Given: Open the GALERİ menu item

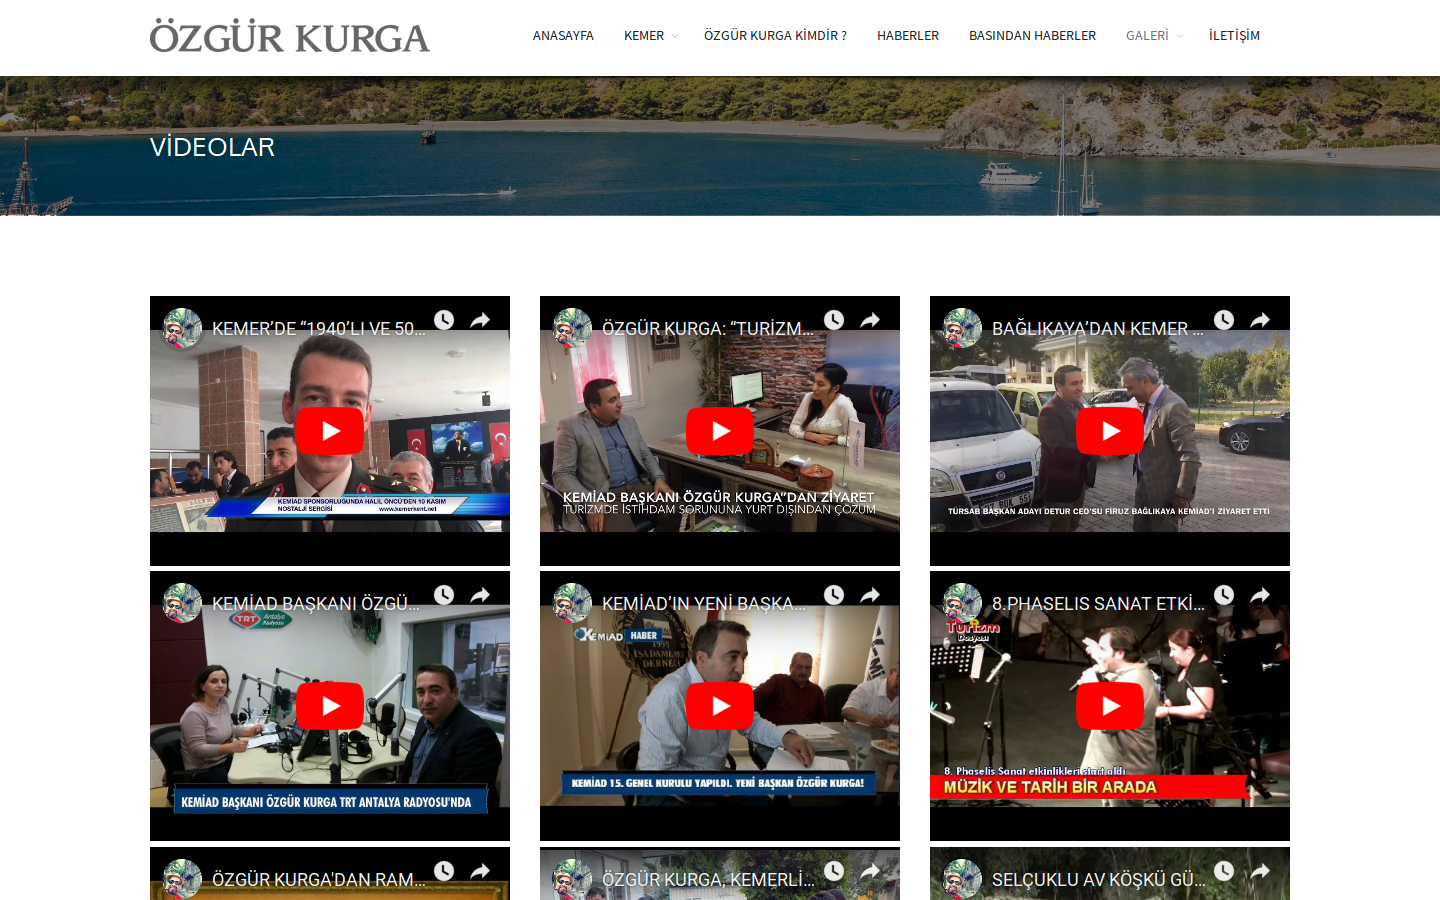Looking at the screenshot, I should tap(1147, 36).
